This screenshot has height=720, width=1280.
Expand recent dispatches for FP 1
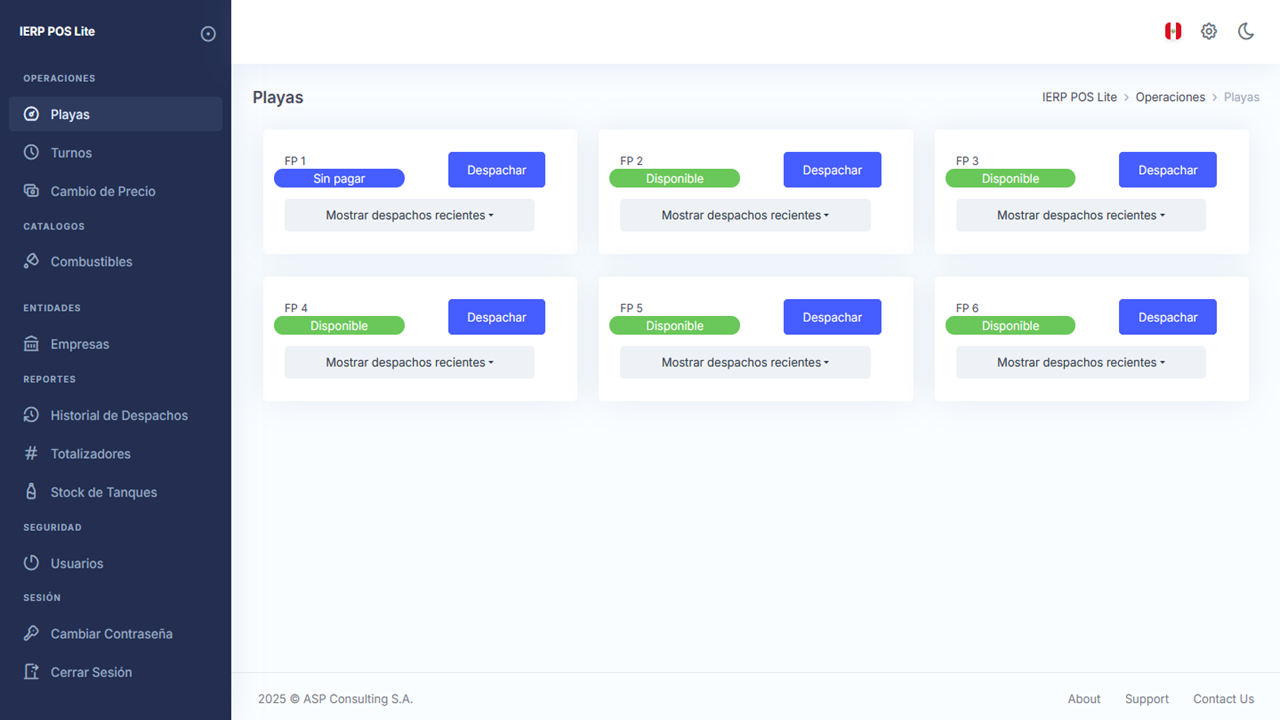[x=409, y=215]
